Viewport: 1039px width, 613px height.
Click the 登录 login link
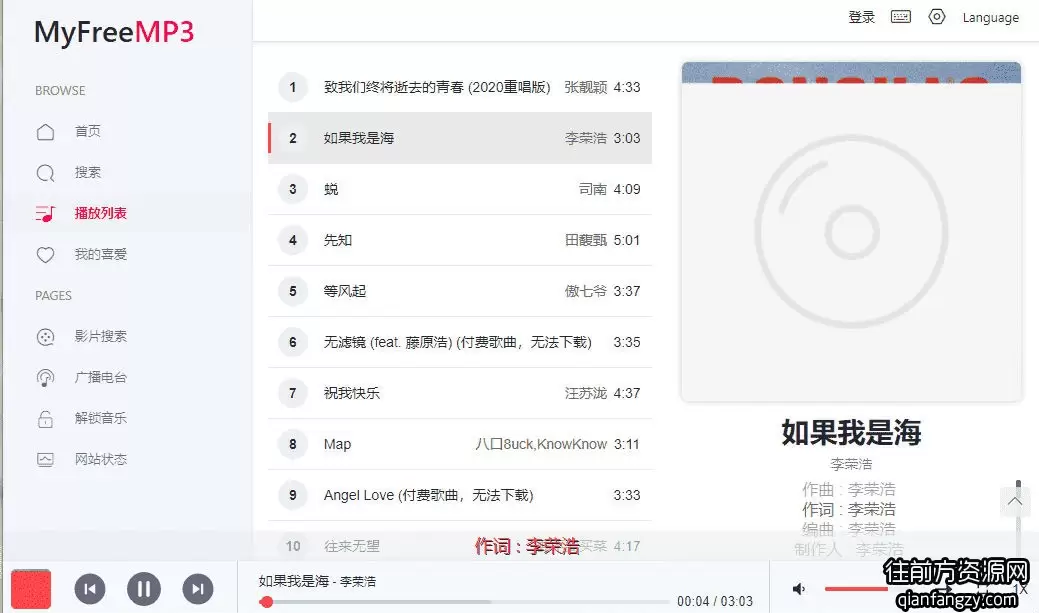click(x=861, y=17)
